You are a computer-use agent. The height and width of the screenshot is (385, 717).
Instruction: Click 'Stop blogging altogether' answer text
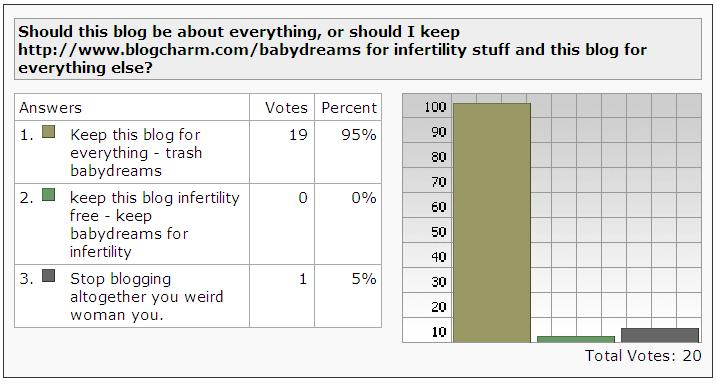point(146,297)
